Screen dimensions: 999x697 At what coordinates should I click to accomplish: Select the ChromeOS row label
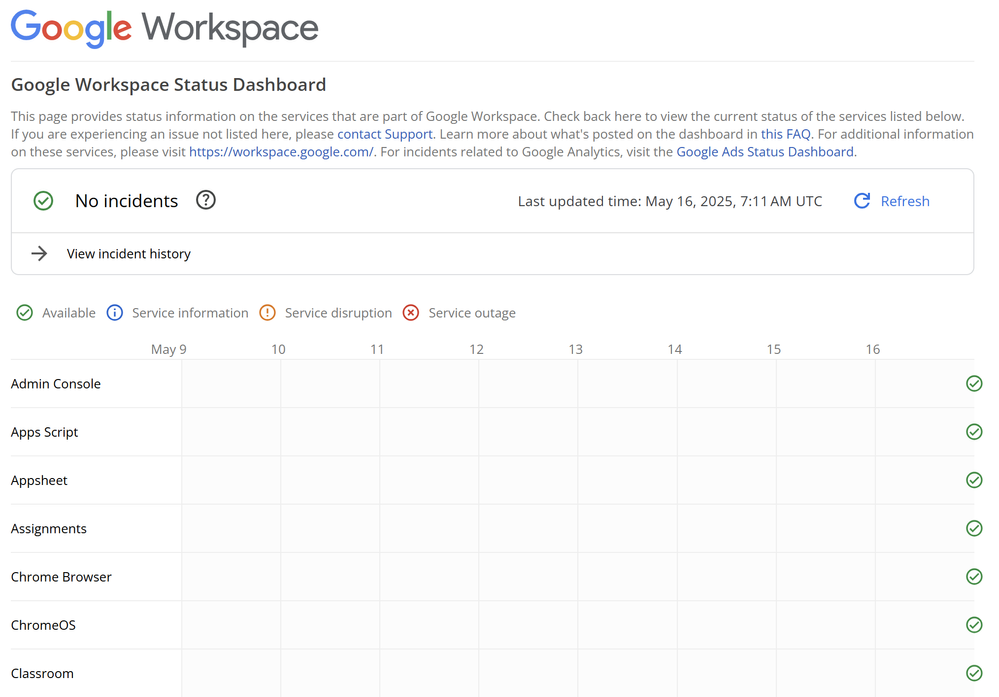click(x=43, y=626)
